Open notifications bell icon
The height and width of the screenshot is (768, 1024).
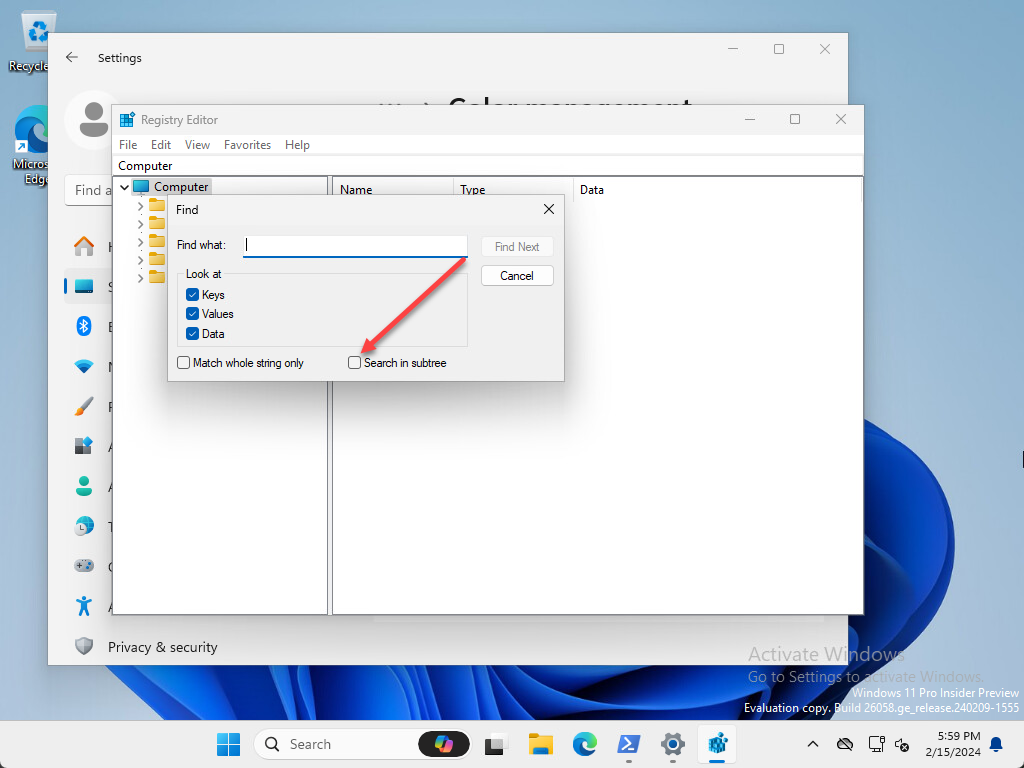(x=997, y=744)
